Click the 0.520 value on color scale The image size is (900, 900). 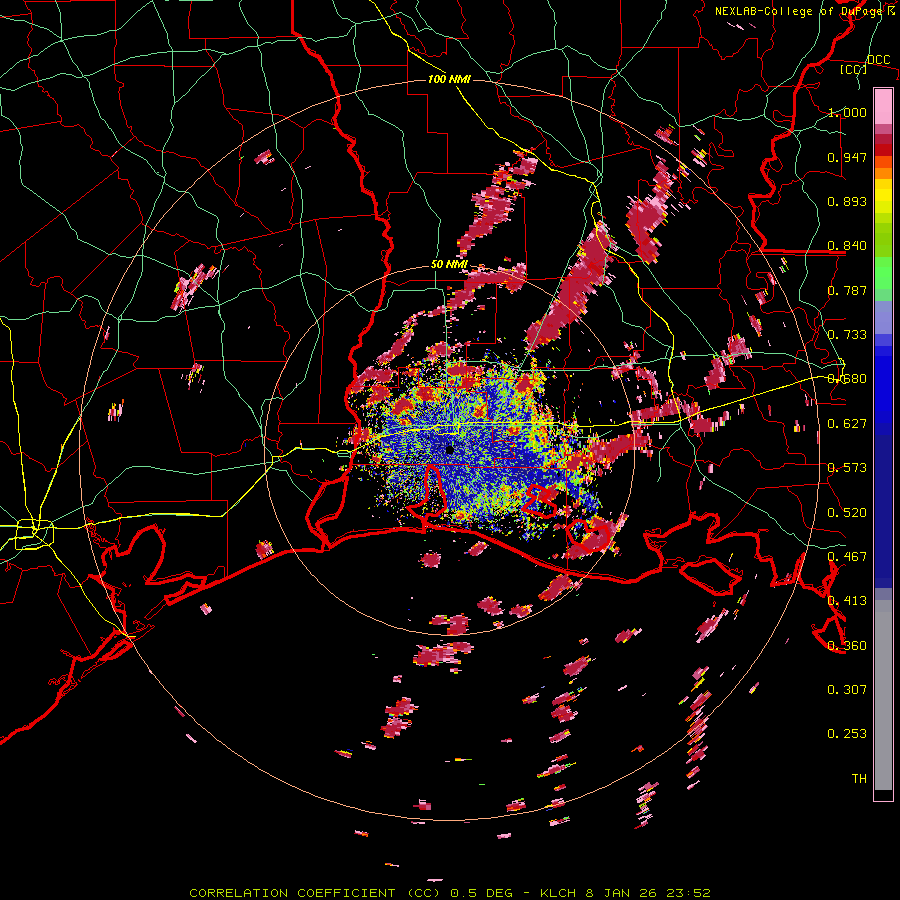[847, 512]
